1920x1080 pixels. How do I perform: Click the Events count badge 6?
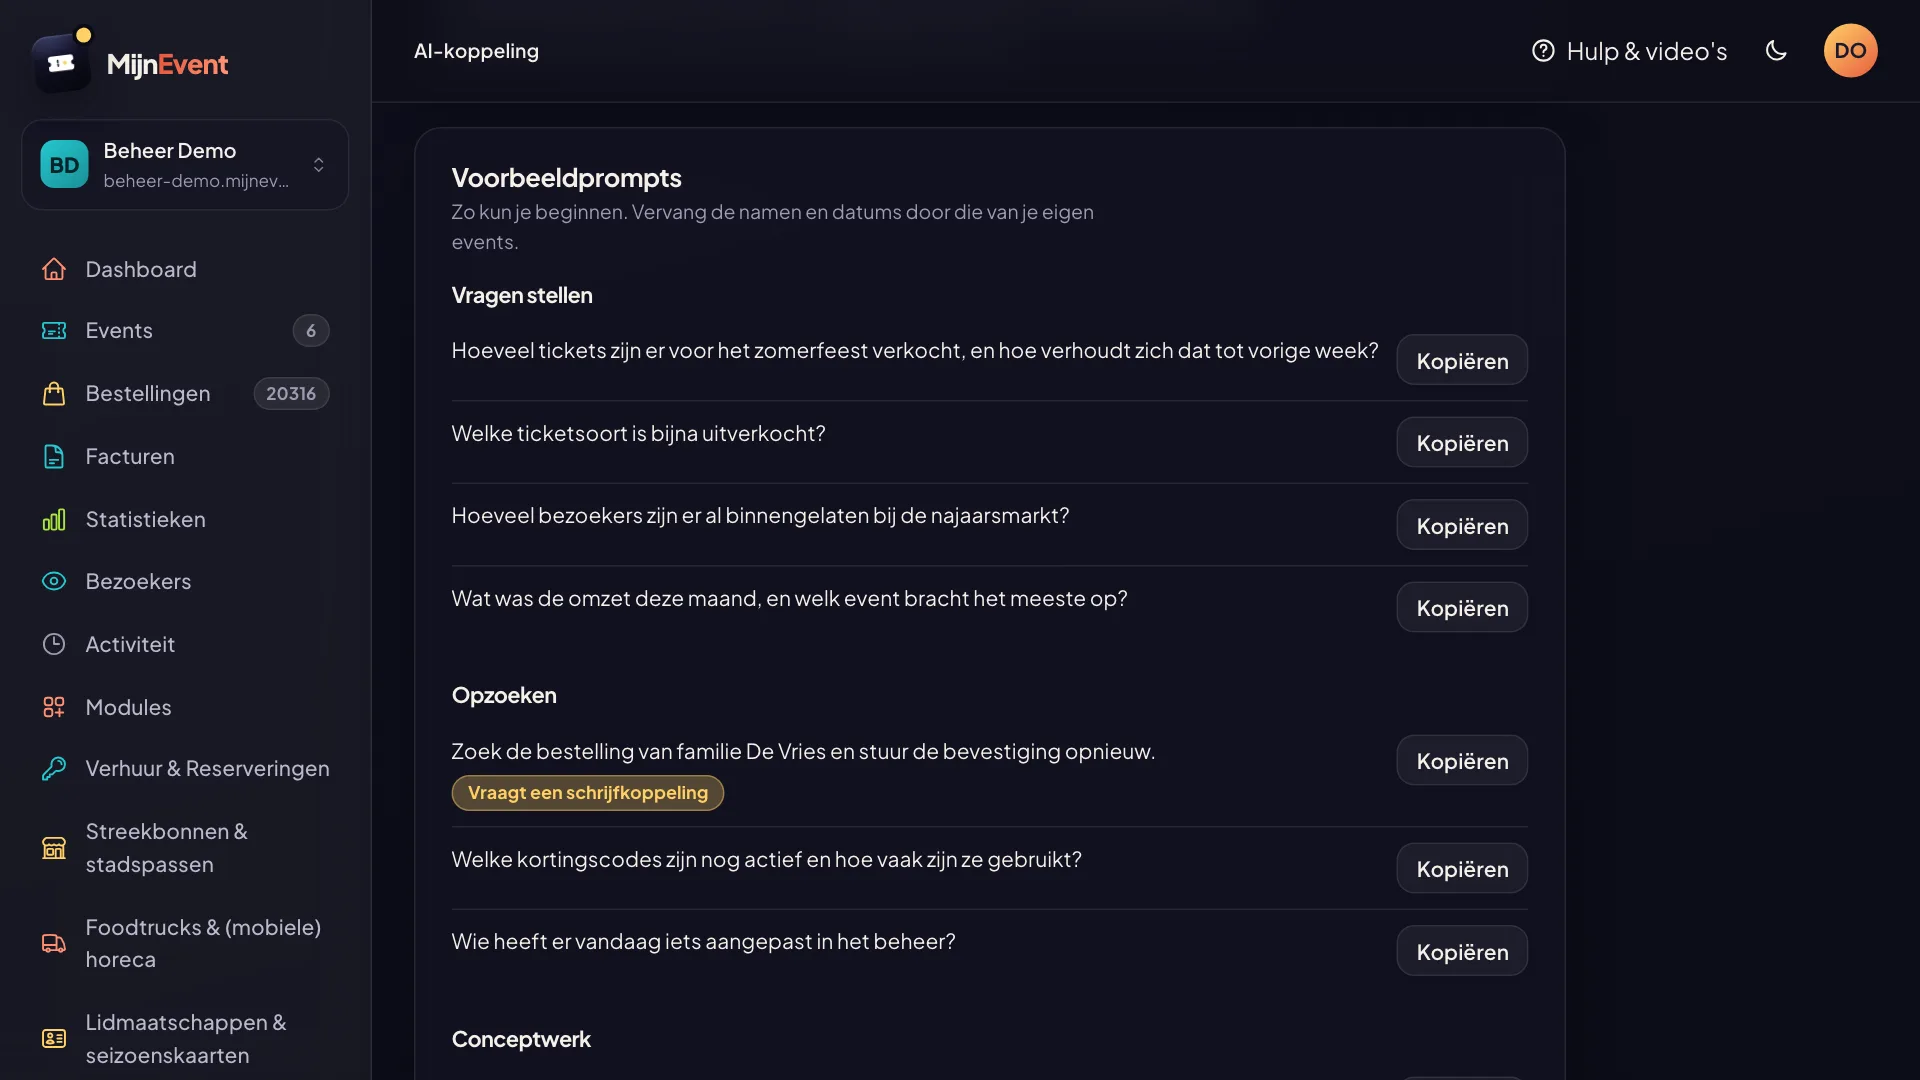(x=311, y=331)
